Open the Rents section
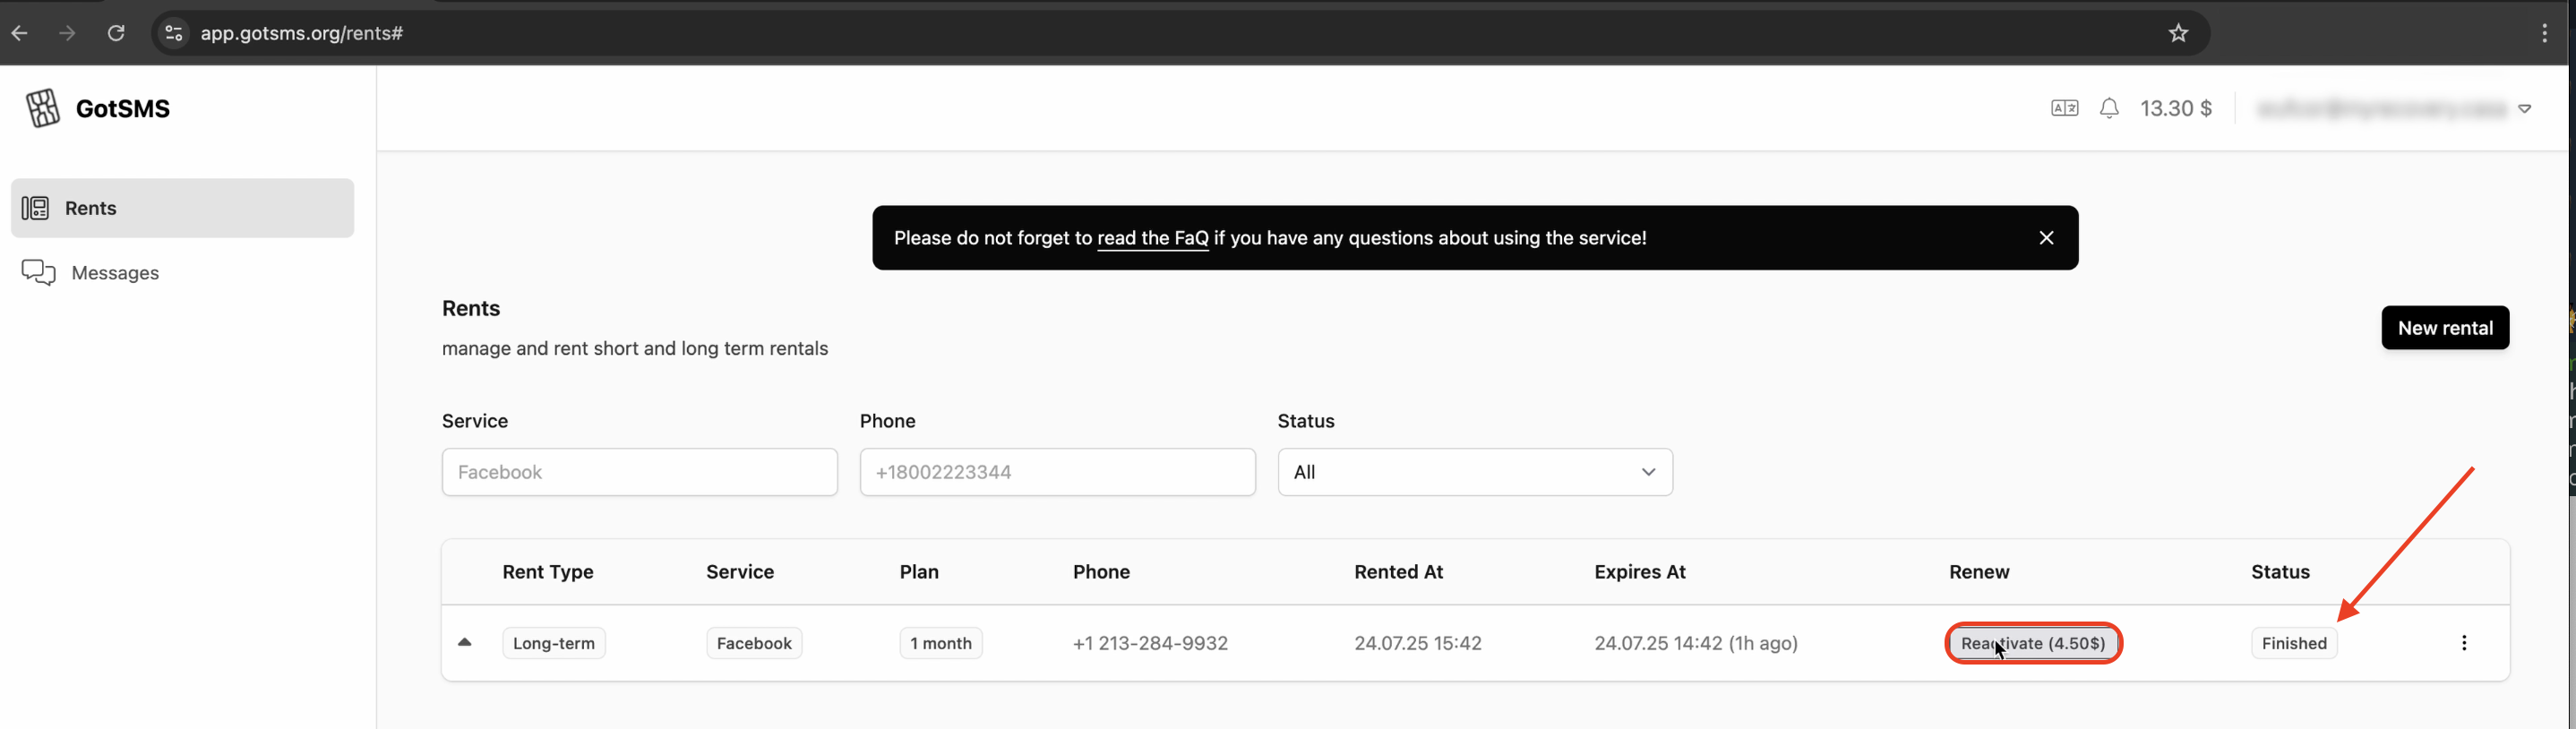This screenshot has height=729, width=2576. click(x=182, y=208)
